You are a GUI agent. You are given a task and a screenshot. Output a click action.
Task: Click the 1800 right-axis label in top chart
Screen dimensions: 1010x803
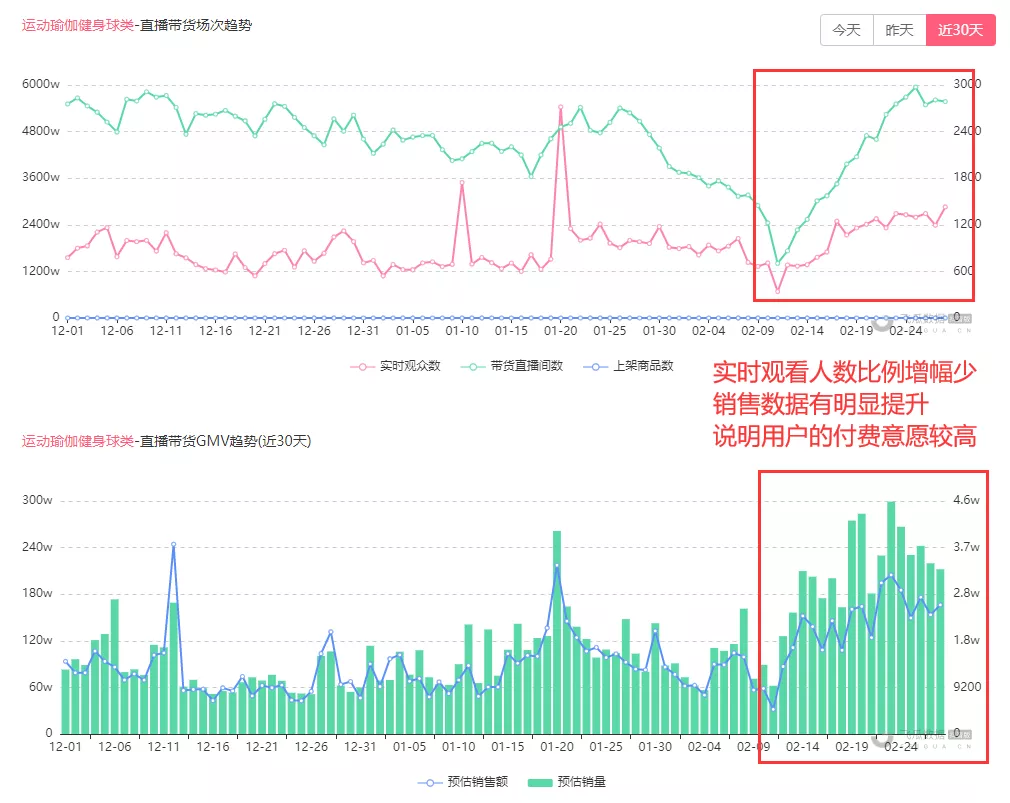coord(967,178)
